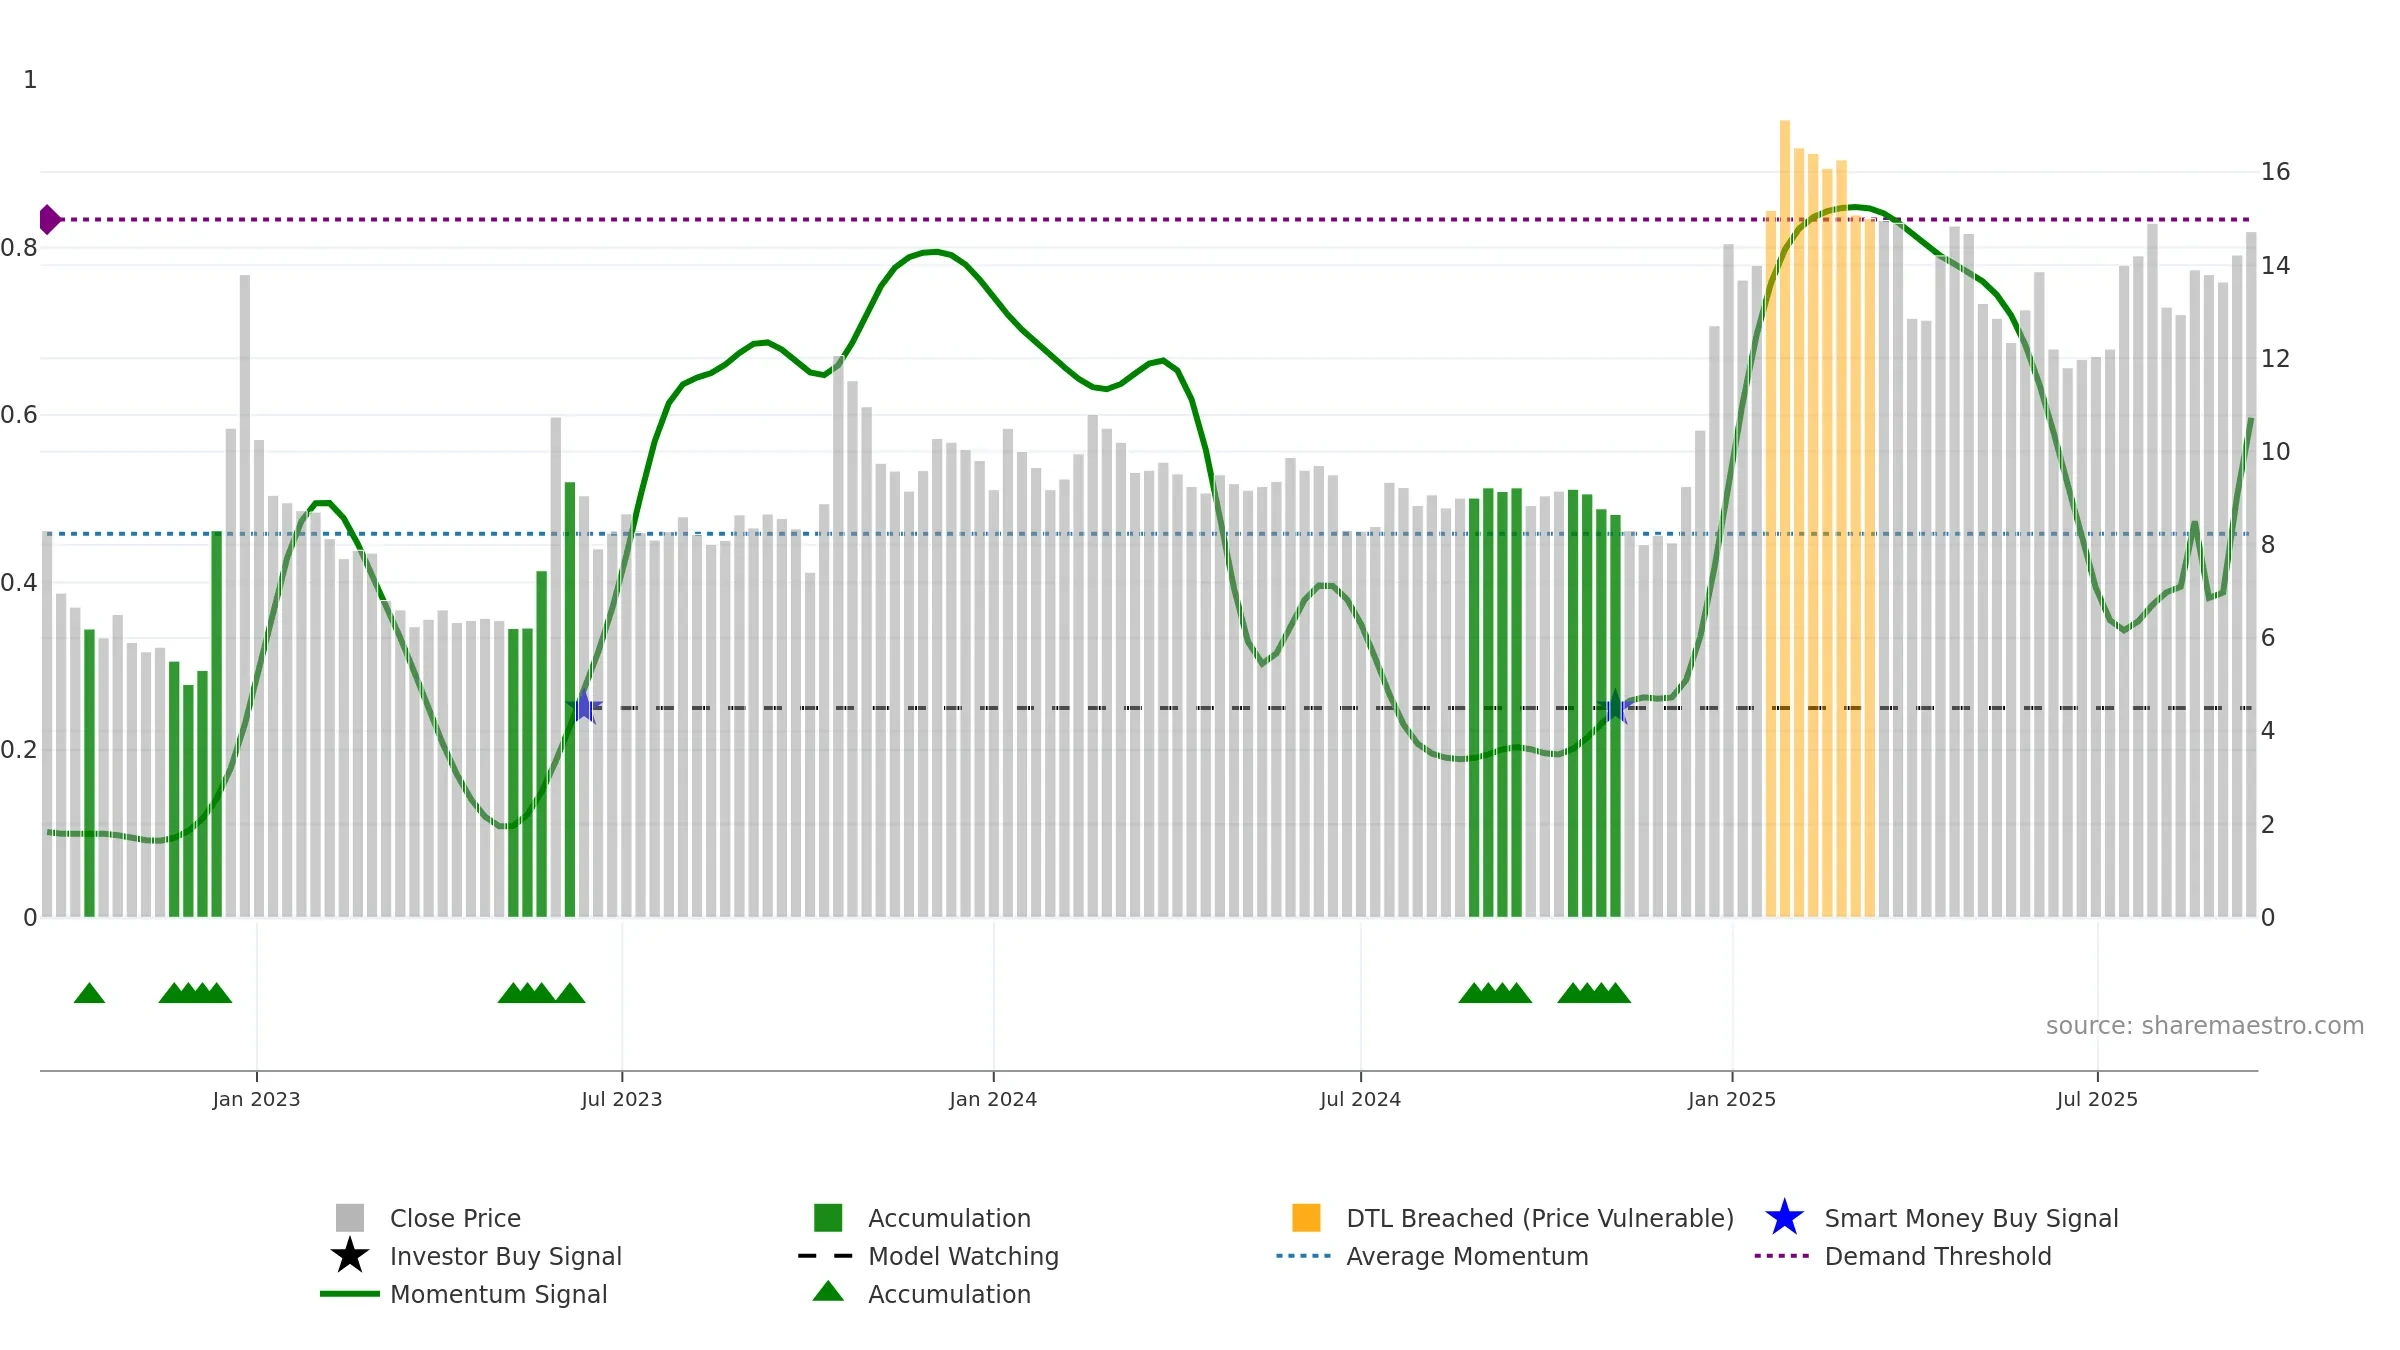This screenshot has width=2400, height=1350.
Task: Click the blue Smart Money Buy Signal legend star
Action: (x=1784, y=1218)
